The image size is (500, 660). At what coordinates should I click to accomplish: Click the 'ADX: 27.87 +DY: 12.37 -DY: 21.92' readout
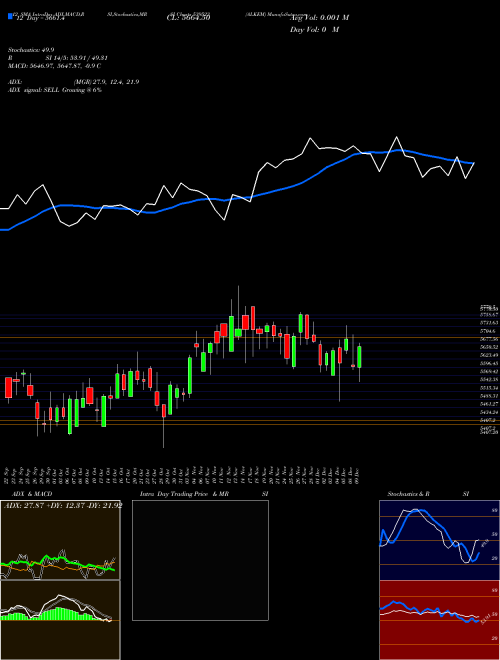pyautogui.click(x=63, y=506)
